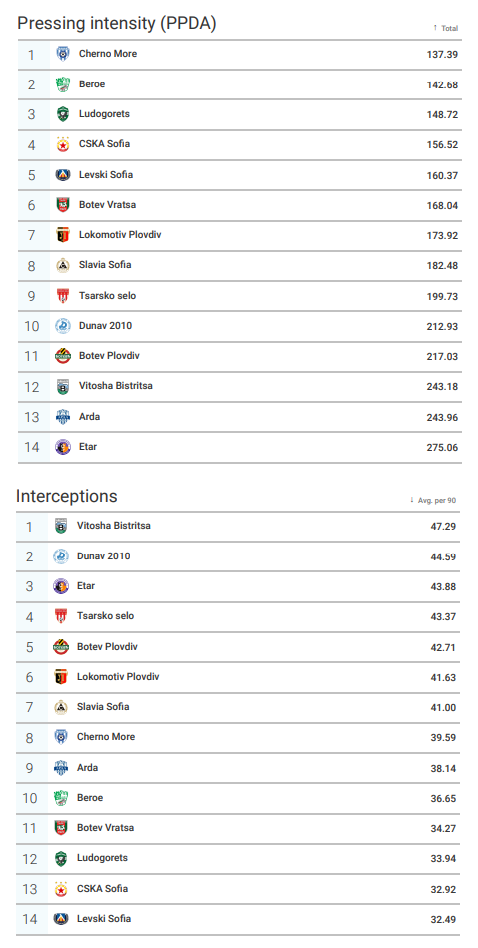The image size is (478, 948).
Task: Click Botev Plovdiv crest in Interceptions table
Action: click(x=61, y=647)
